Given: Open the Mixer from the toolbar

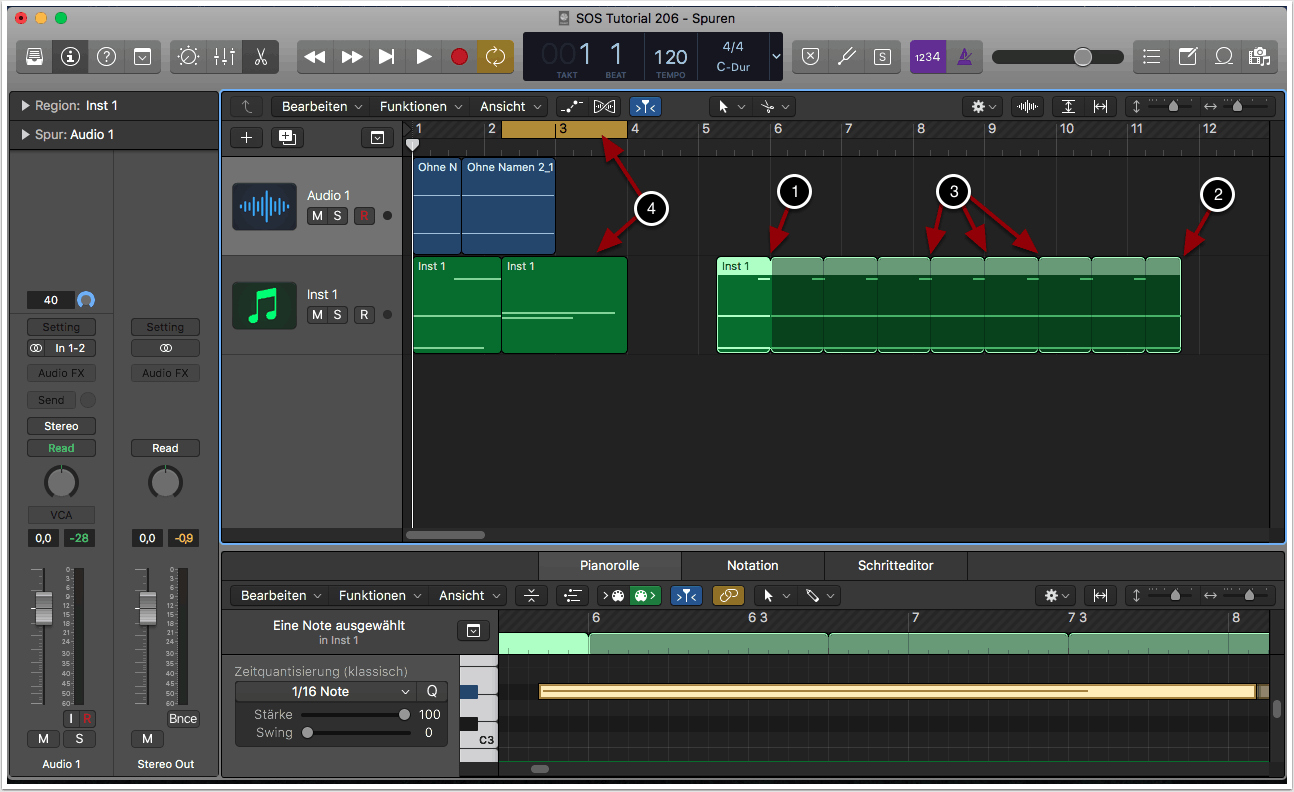Looking at the screenshot, I should click(x=224, y=57).
